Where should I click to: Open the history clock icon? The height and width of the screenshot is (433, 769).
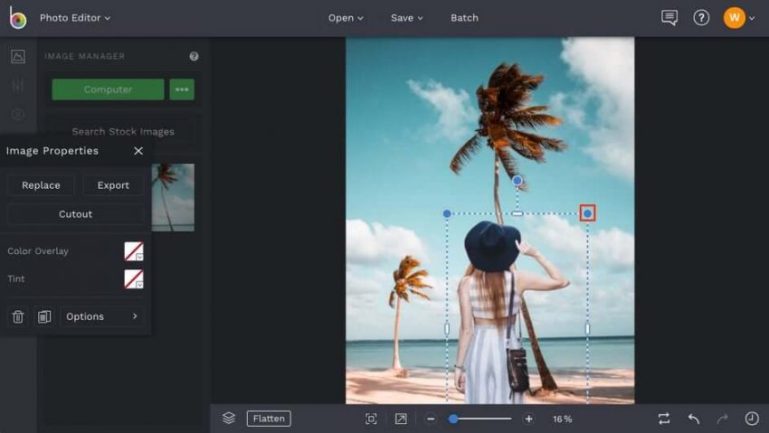[x=752, y=419]
